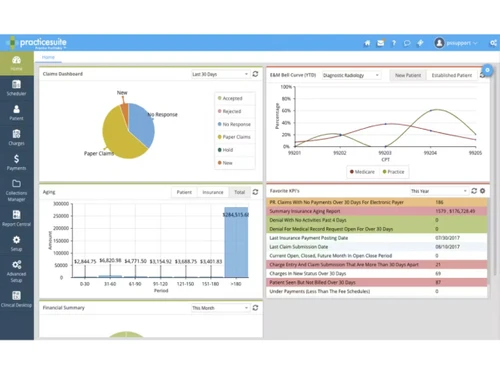Click the question mark help icon
The image size is (500, 375).
tap(394, 43)
